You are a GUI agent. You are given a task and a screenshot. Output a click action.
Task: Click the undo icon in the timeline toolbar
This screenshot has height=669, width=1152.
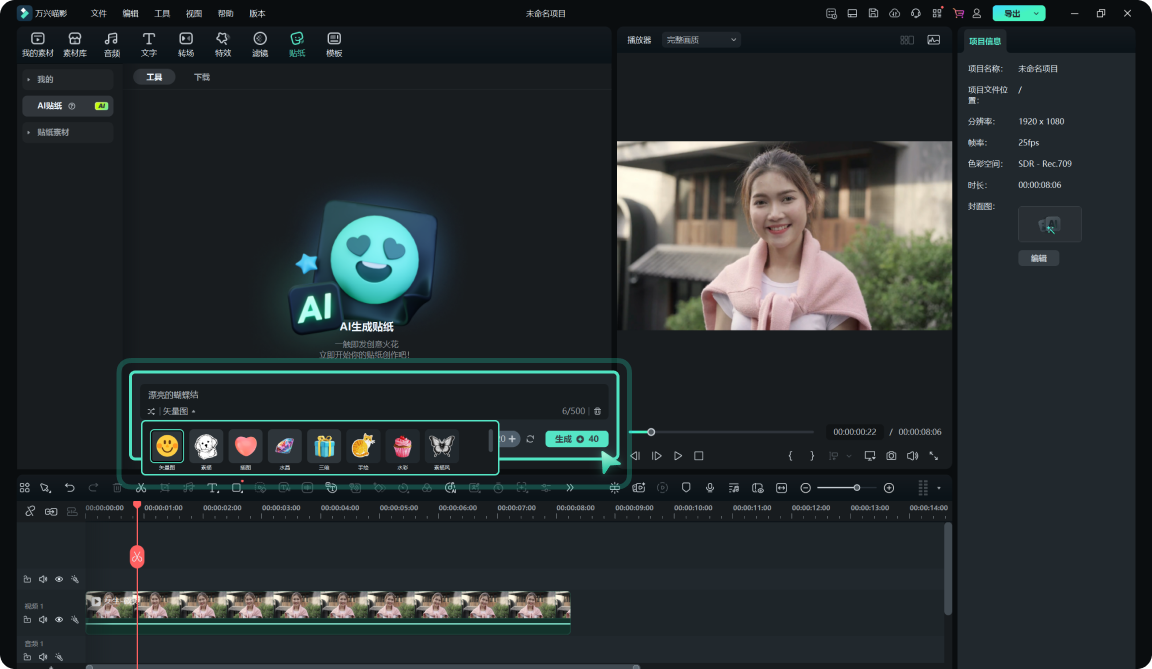pyautogui.click(x=68, y=487)
